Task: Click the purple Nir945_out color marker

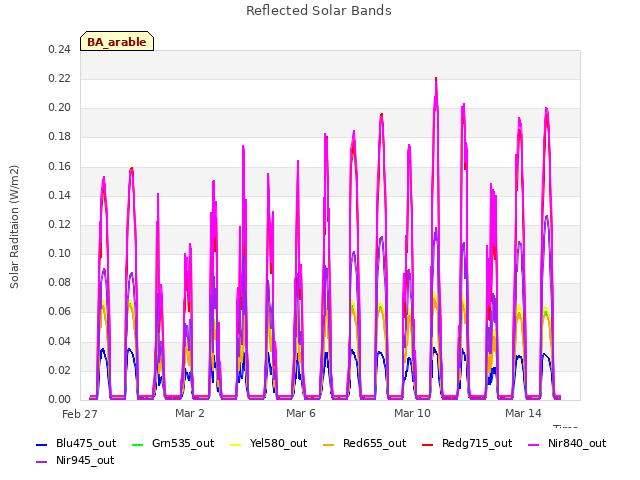Action: (42, 462)
